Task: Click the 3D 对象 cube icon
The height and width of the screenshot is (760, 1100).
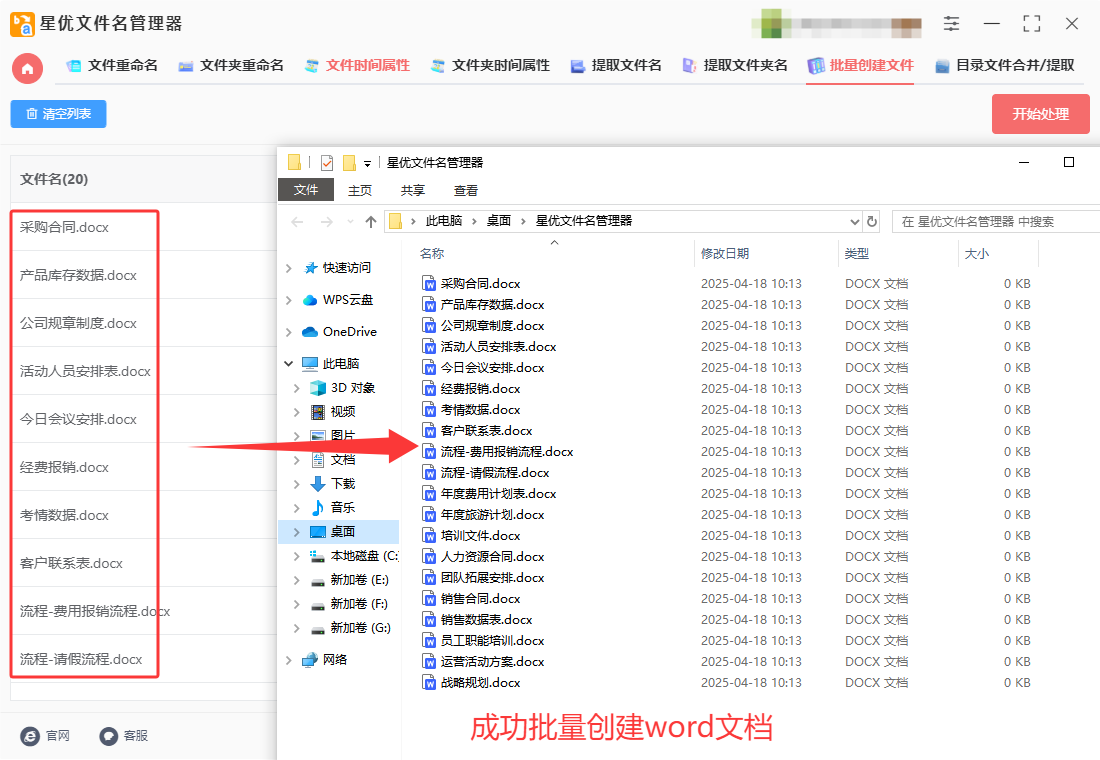Action: coord(318,388)
